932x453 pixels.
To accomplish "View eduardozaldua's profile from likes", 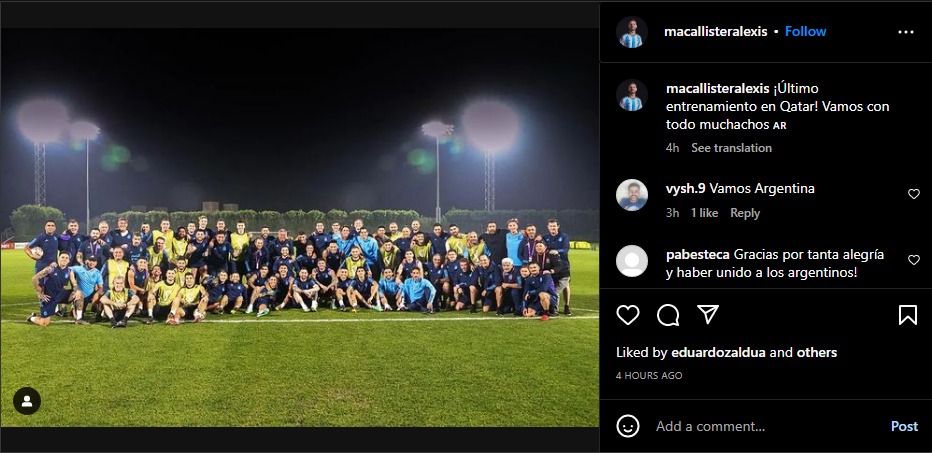I will click(718, 353).
